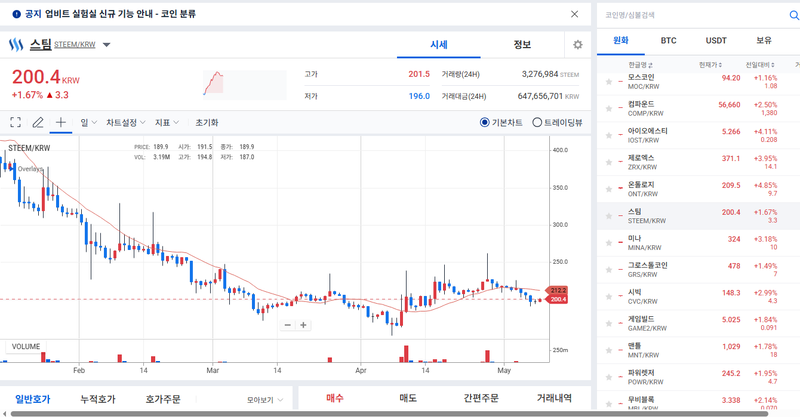
Task: Click the horizontal scrollbar thumb
Action: coord(389,413)
